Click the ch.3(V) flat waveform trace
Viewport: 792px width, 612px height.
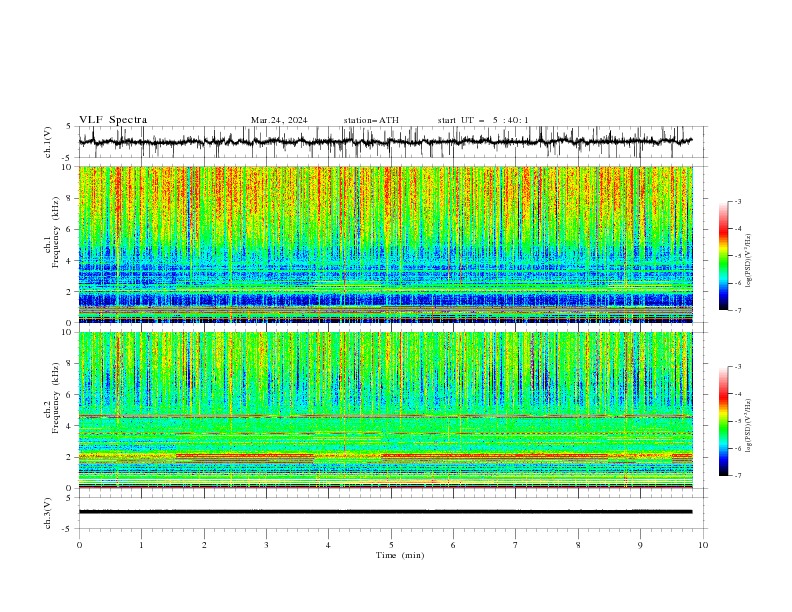coord(386,512)
